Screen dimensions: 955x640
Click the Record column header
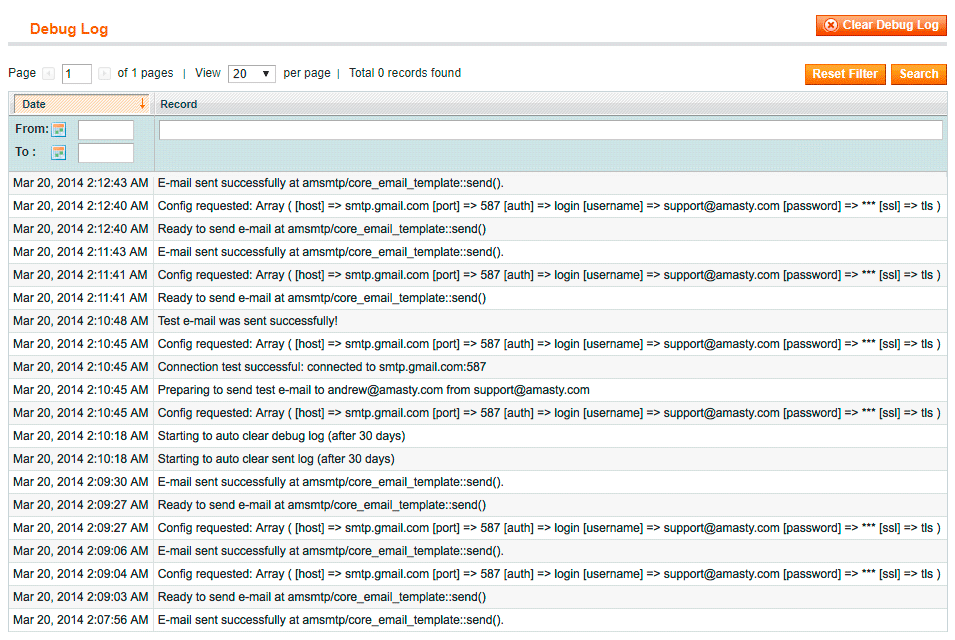(179, 104)
